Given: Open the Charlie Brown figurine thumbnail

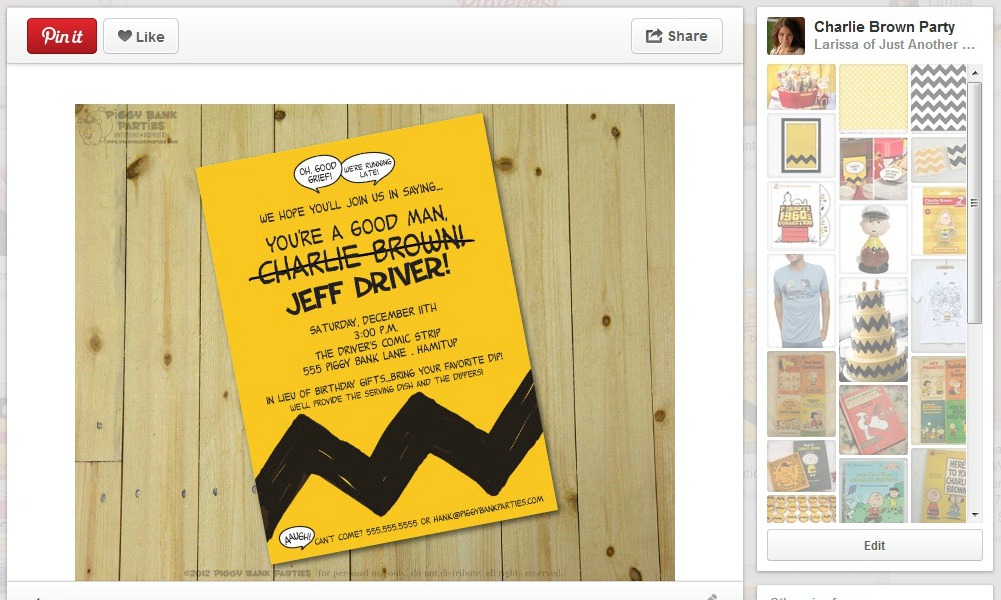Looking at the screenshot, I should (873, 239).
